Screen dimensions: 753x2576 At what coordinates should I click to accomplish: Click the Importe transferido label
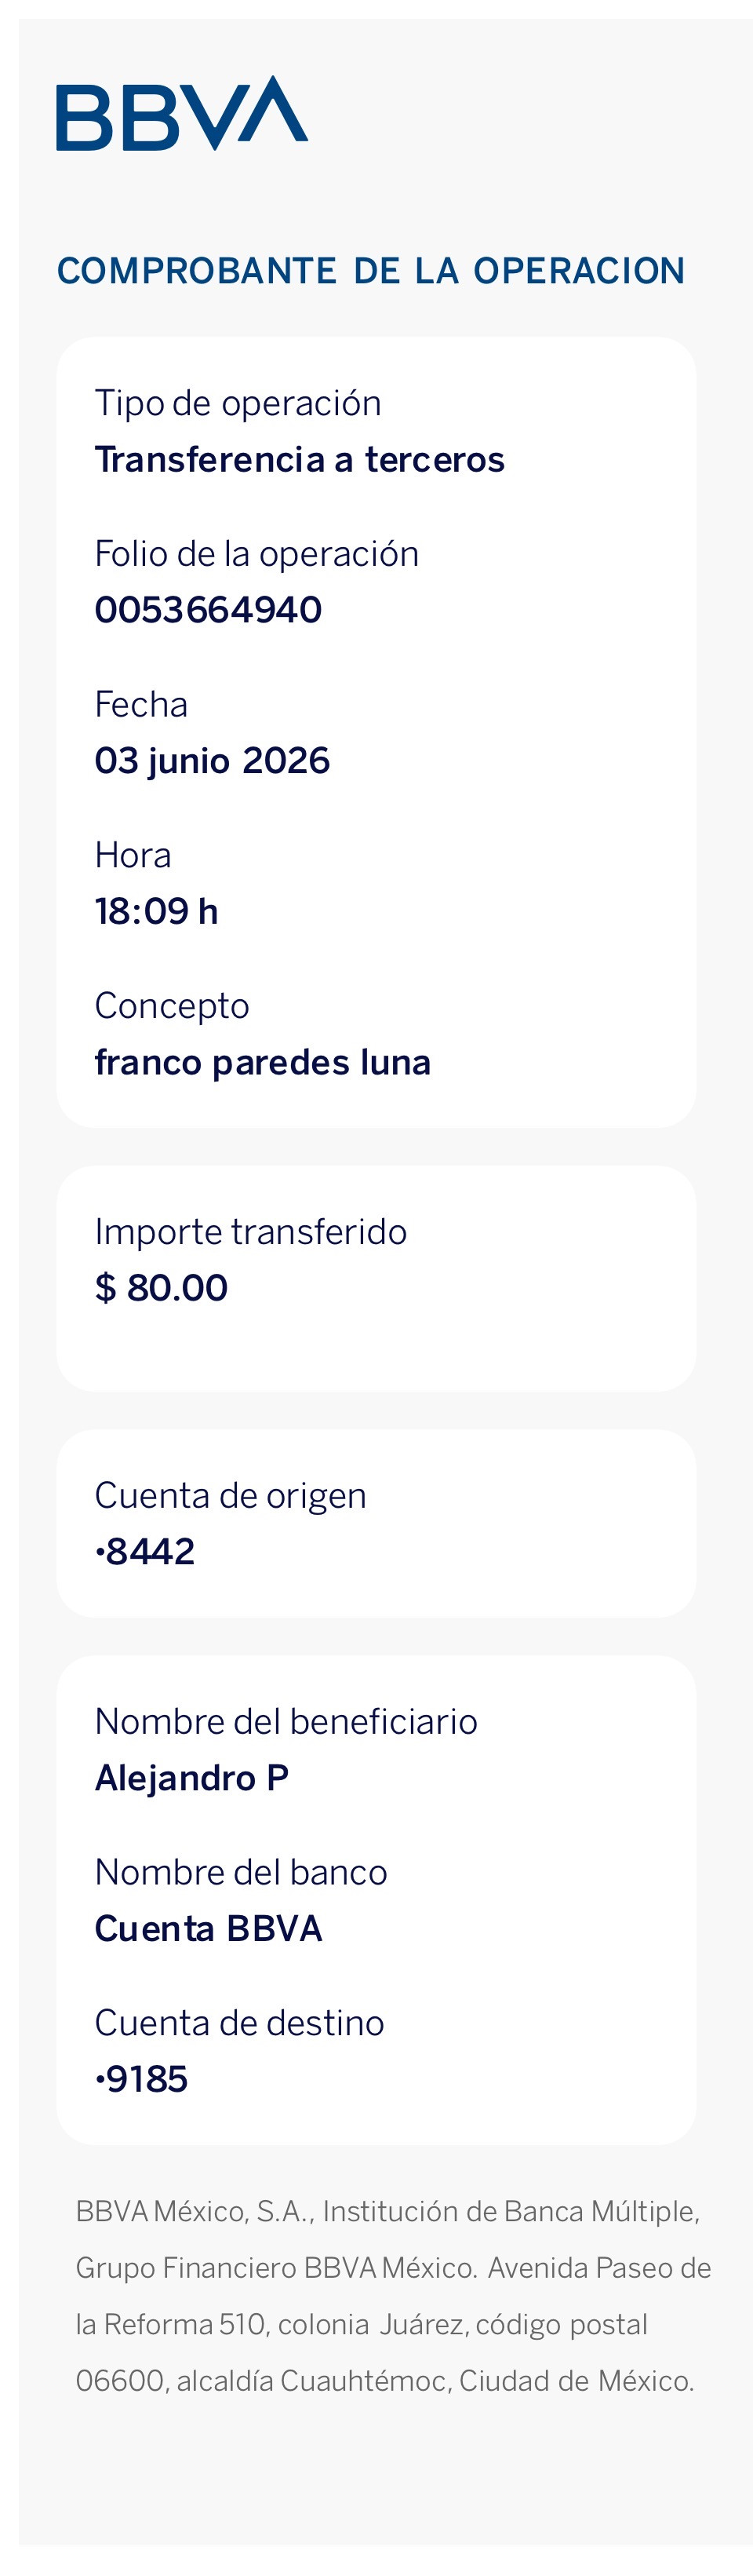tap(251, 1232)
